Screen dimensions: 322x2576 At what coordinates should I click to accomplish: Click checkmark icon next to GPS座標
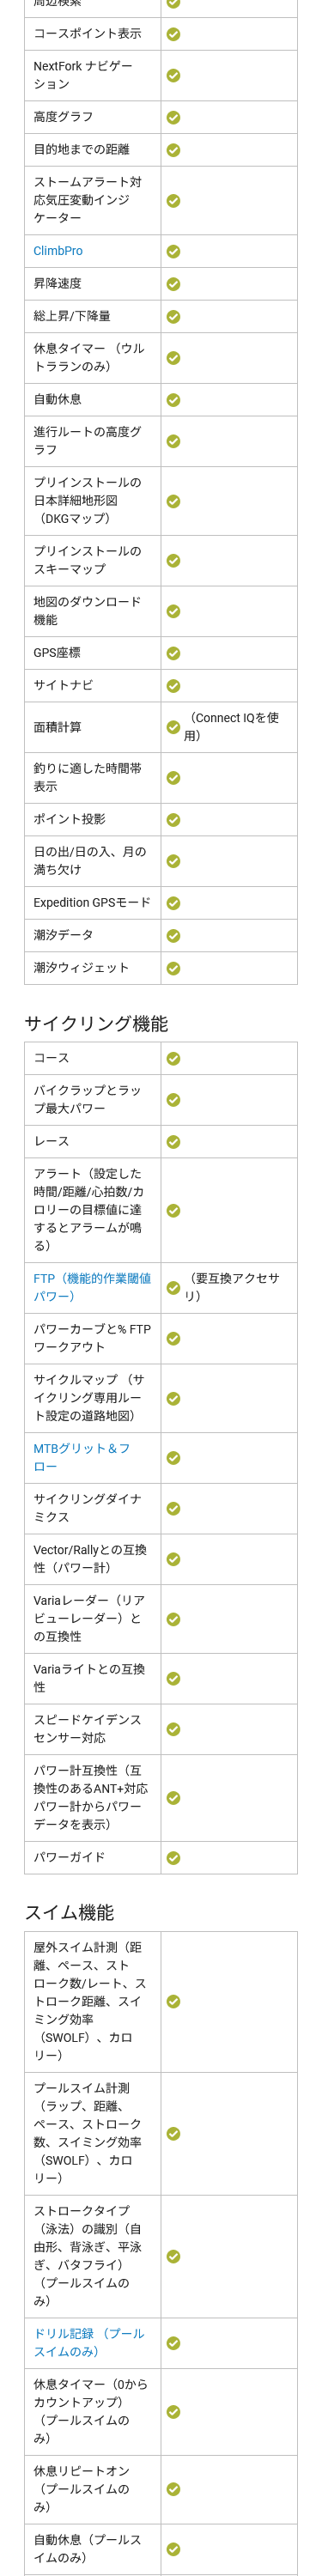(173, 653)
